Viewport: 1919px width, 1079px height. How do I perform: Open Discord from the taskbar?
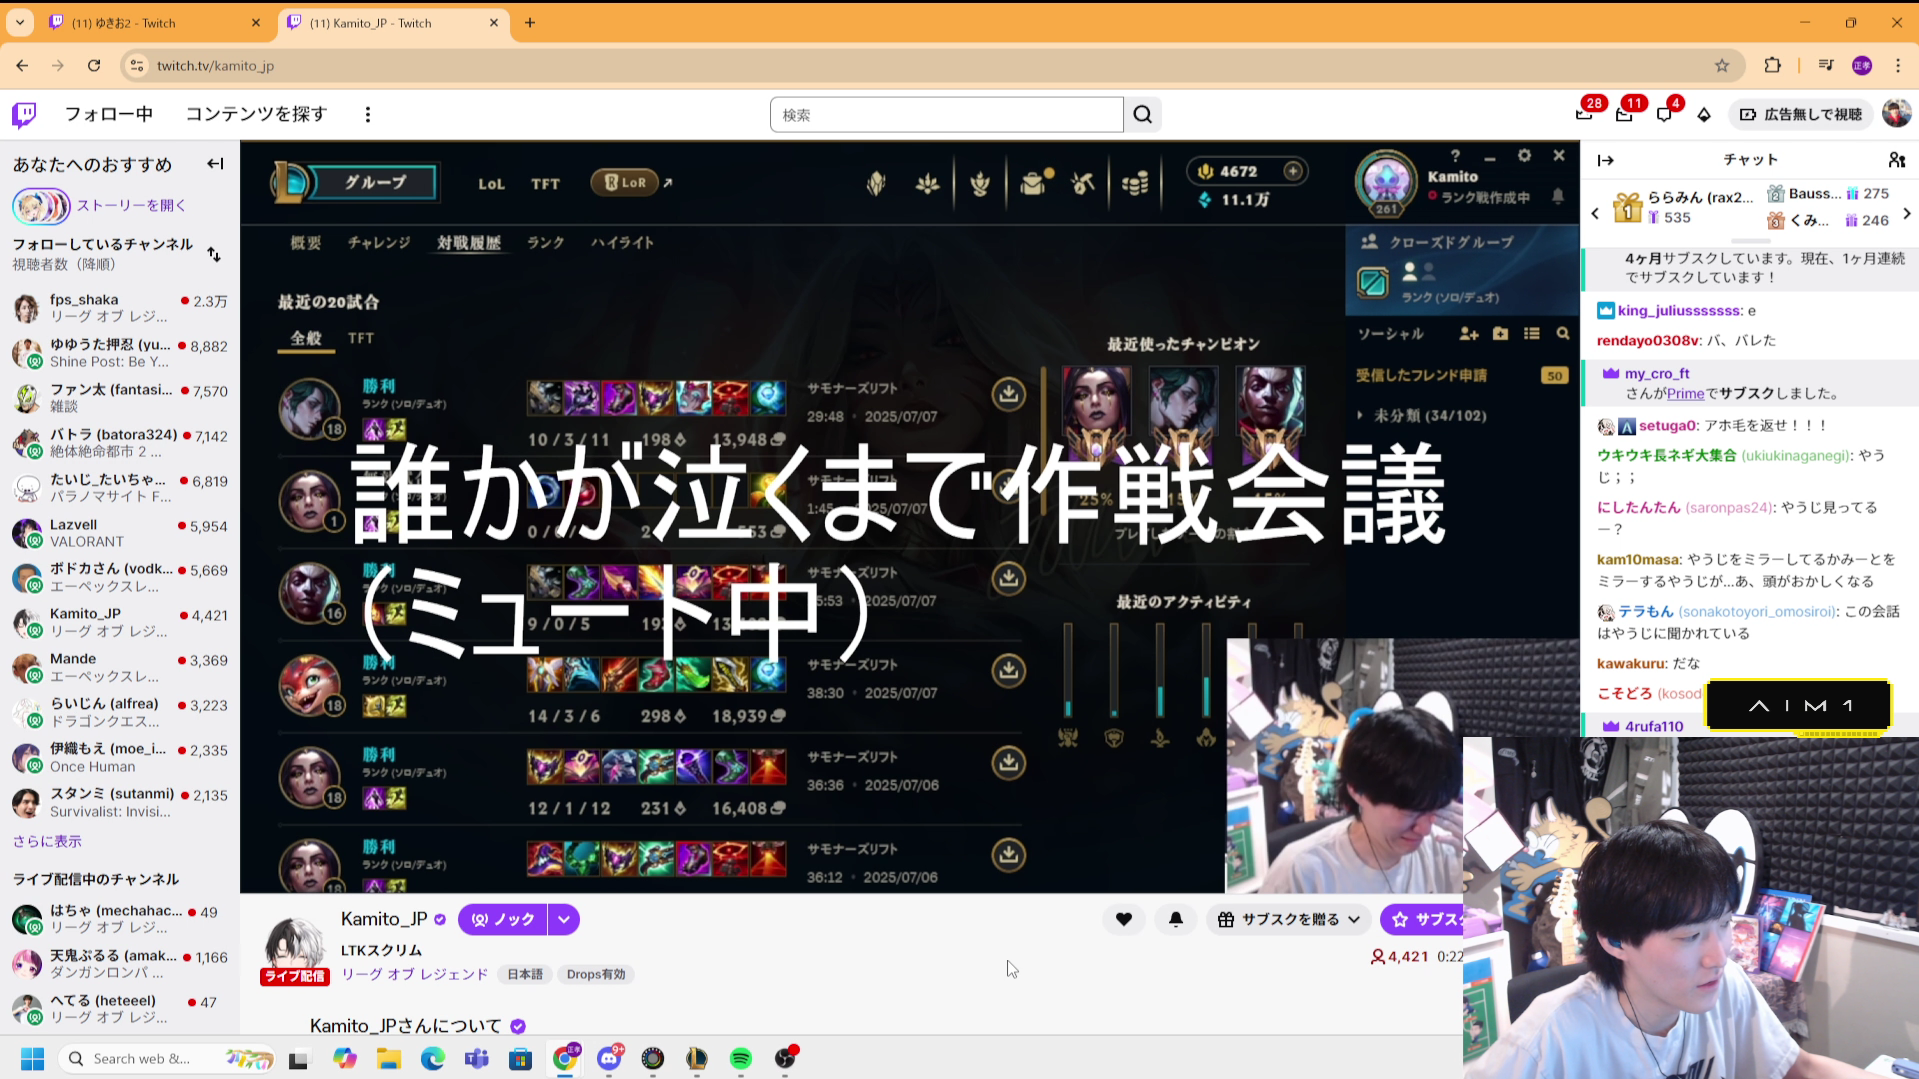pyautogui.click(x=609, y=1058)
